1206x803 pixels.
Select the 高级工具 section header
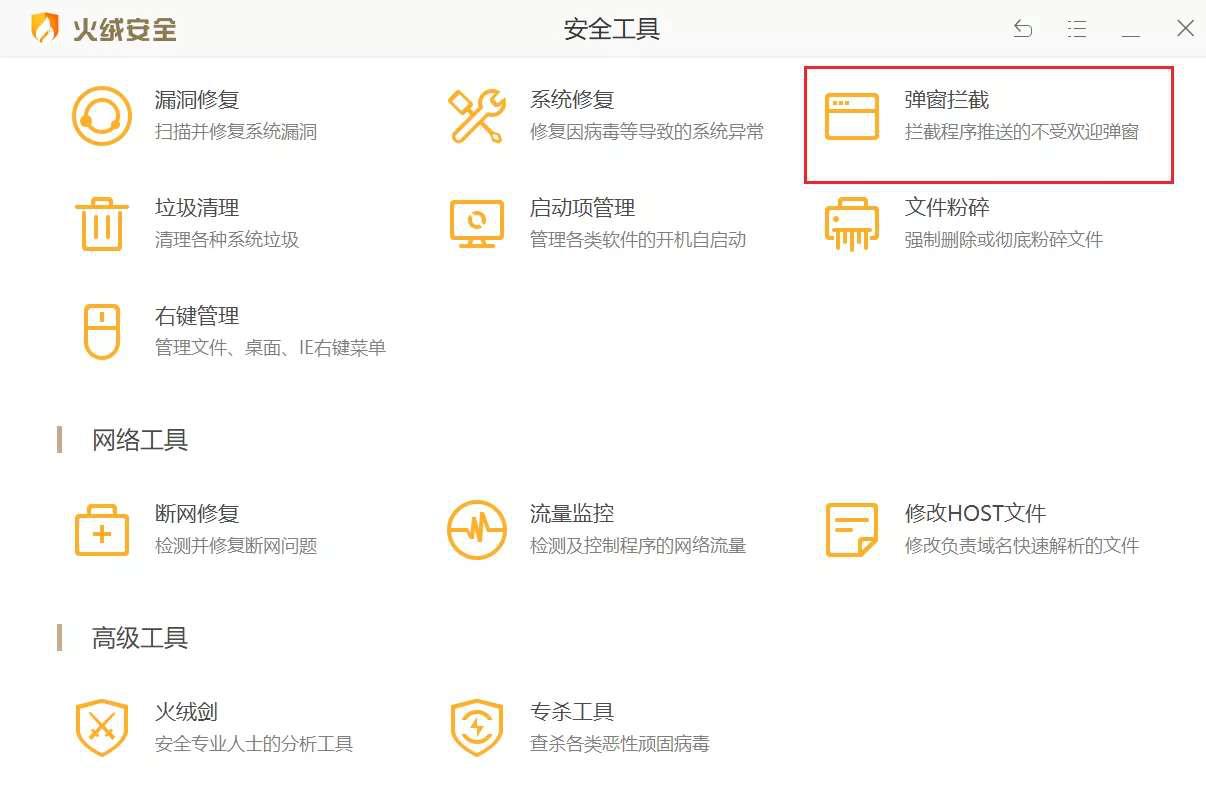tap(138, 637)
